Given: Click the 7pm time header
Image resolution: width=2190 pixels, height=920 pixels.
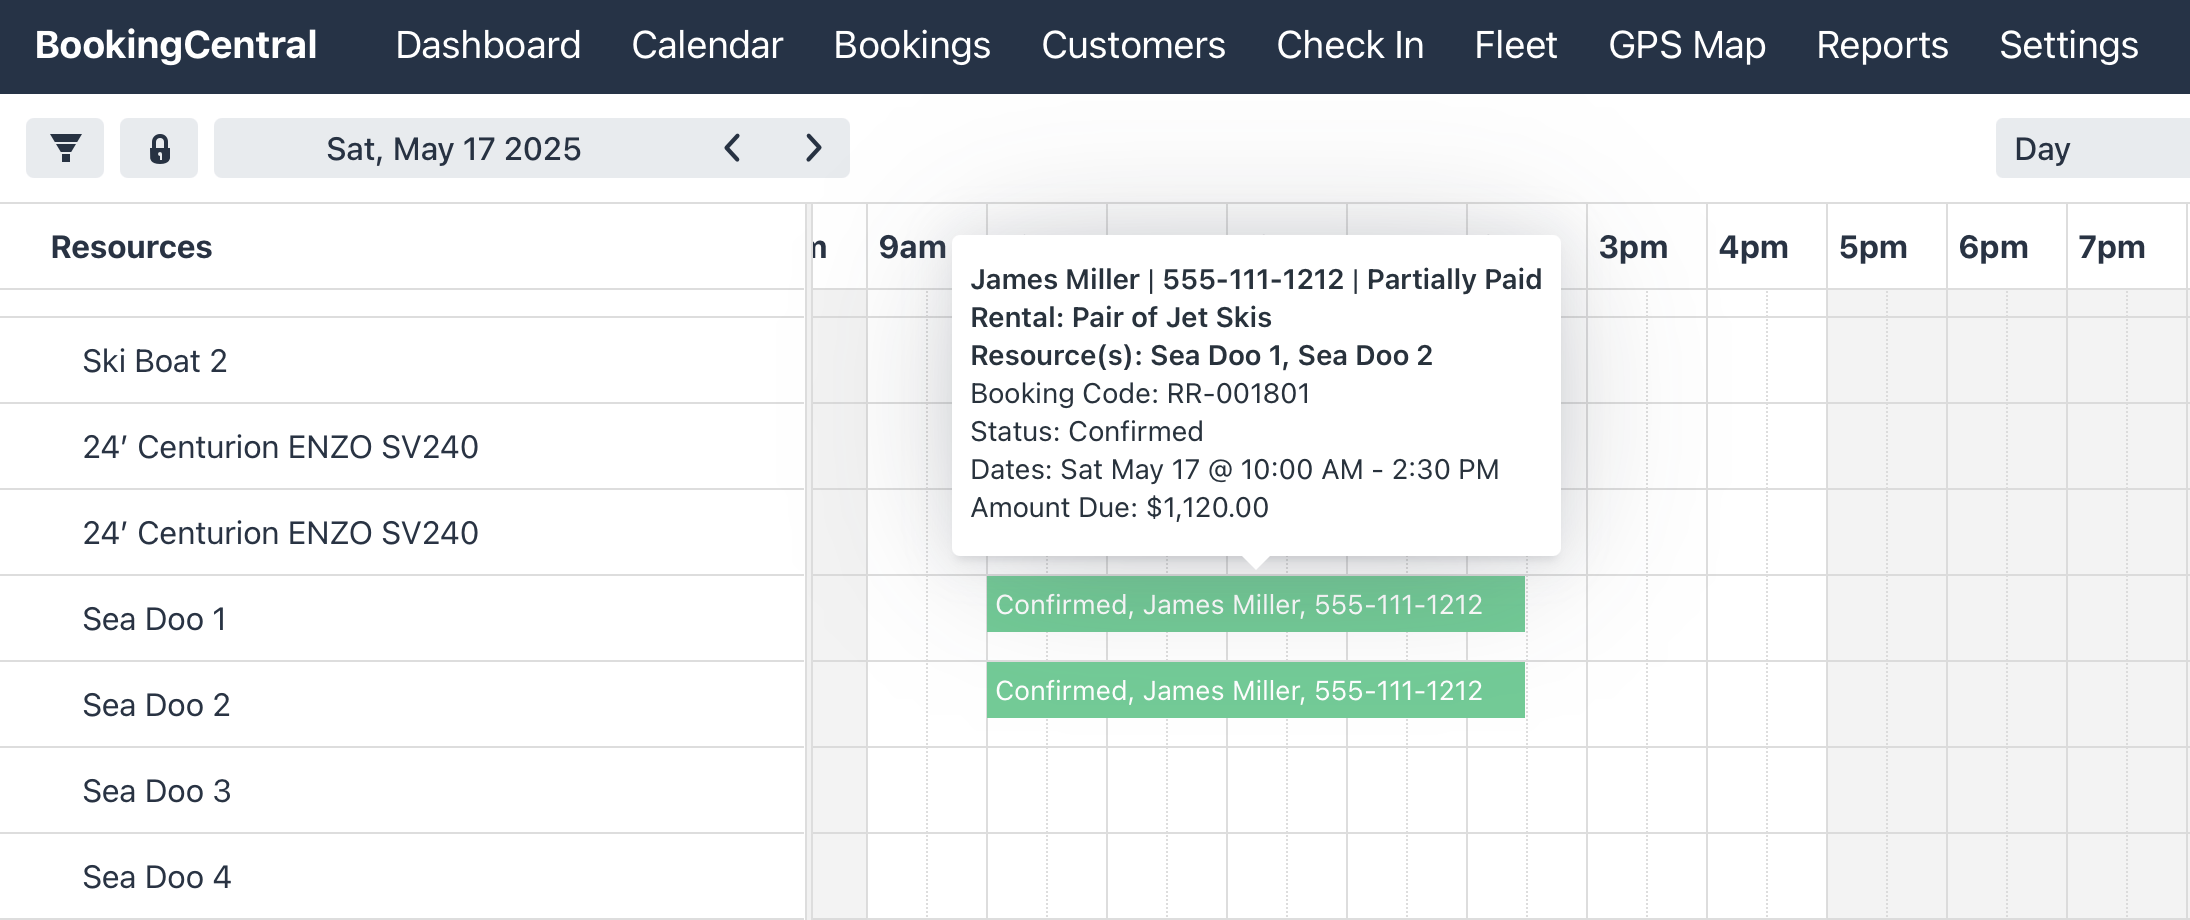Looking at the screenshot, I should (2112, 247).
